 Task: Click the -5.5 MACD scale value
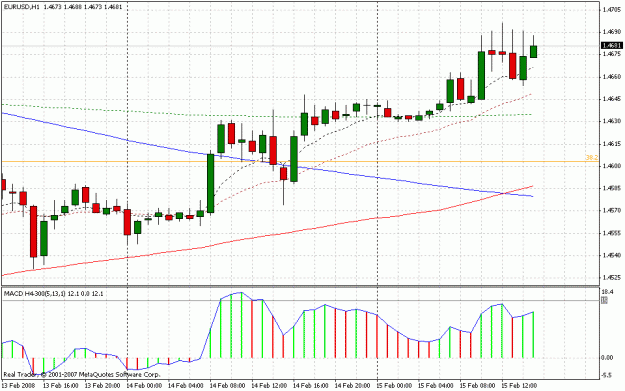pos(607,375)
